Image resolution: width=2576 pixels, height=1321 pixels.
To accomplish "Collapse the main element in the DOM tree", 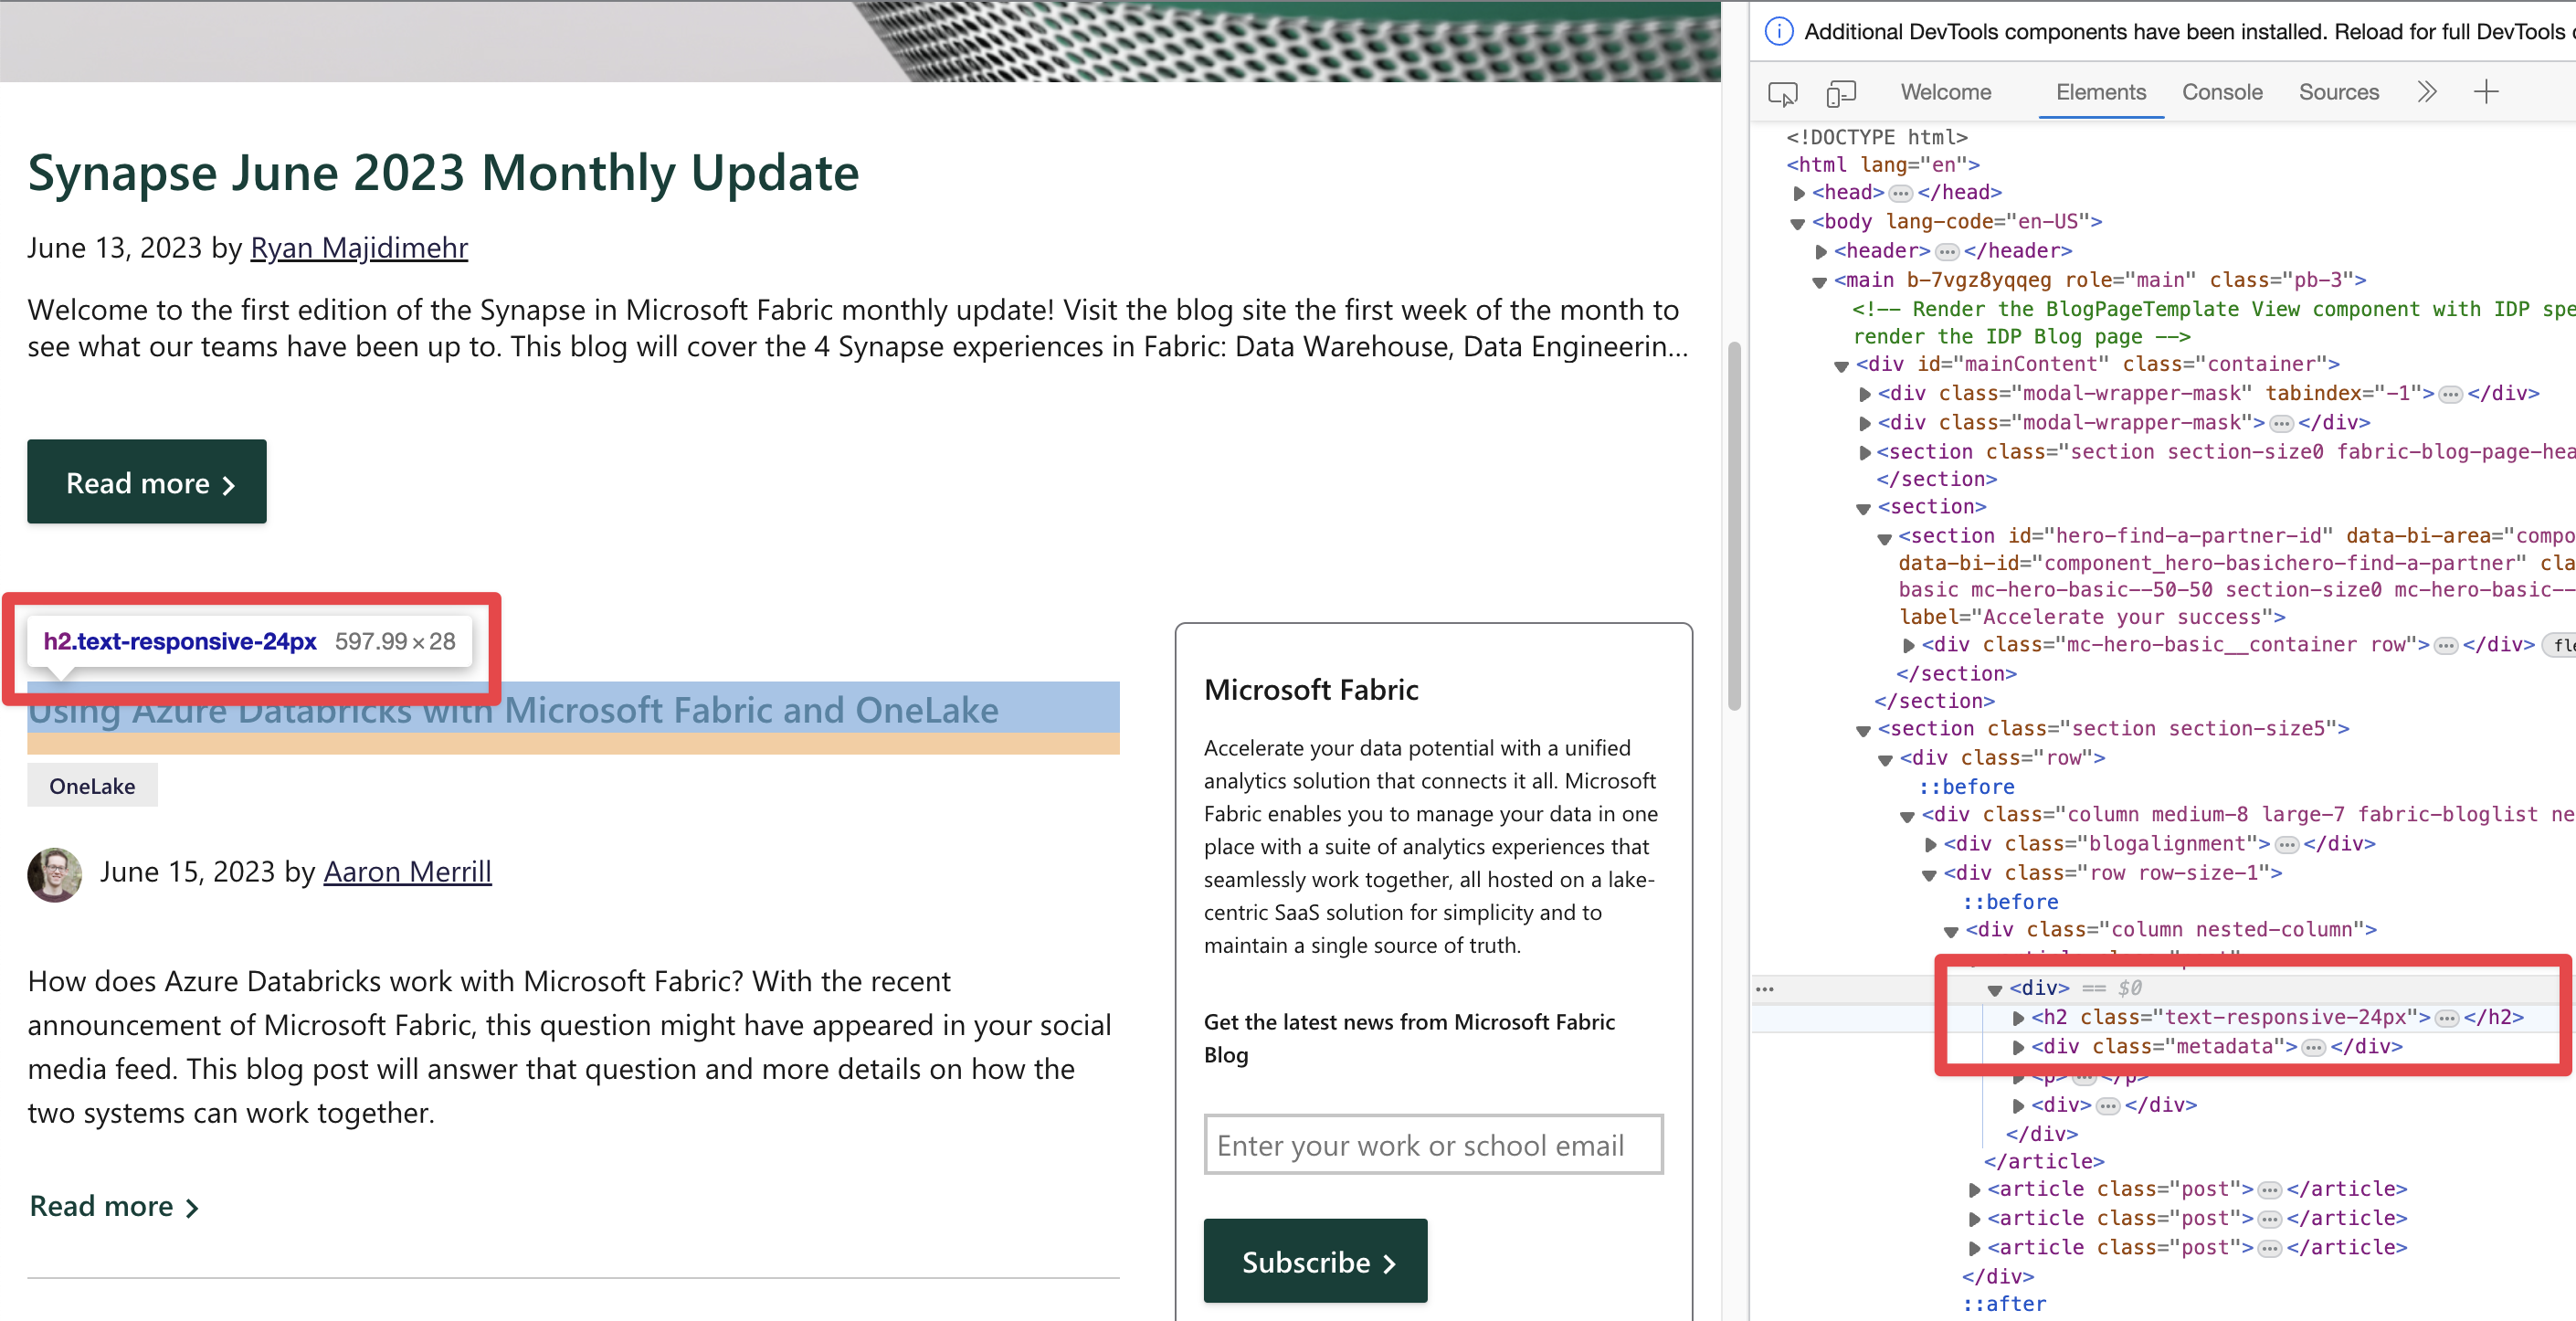I will tap(1818, 280).
